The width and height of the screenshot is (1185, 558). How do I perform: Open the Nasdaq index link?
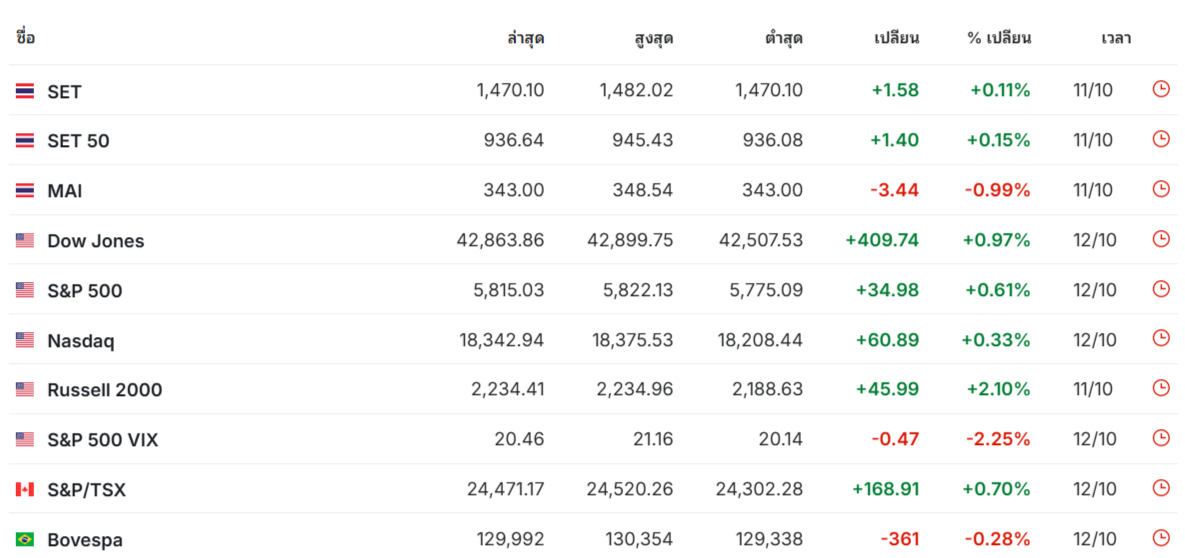coord(81,341)
